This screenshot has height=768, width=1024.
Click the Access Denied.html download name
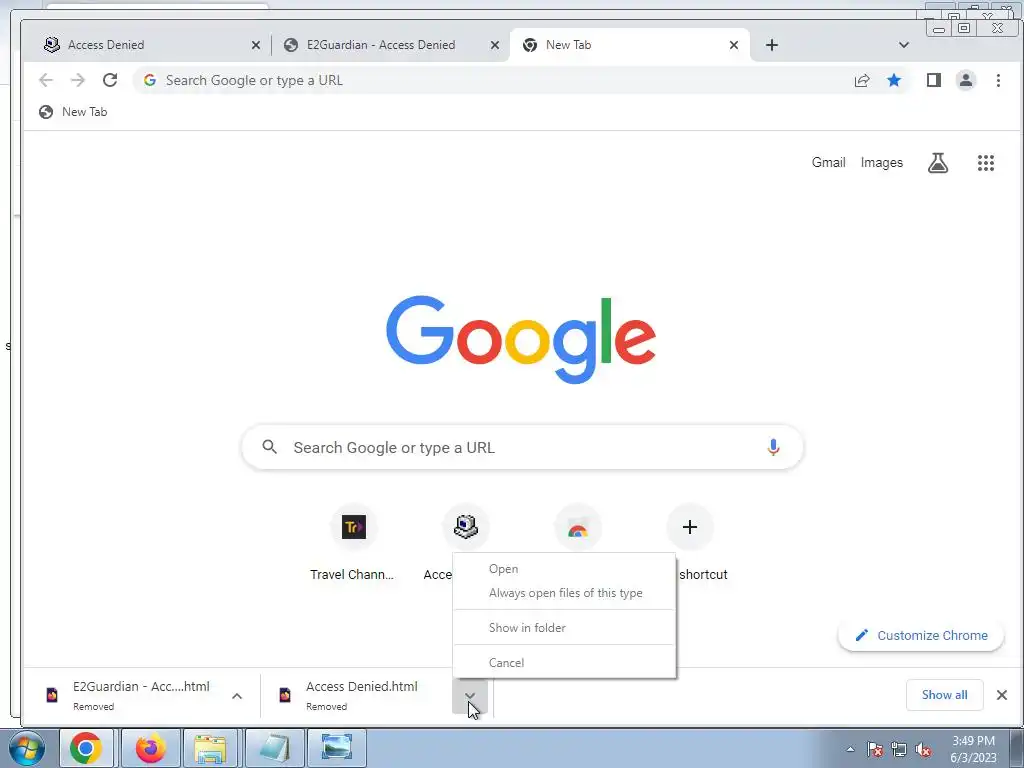point(362,686)
